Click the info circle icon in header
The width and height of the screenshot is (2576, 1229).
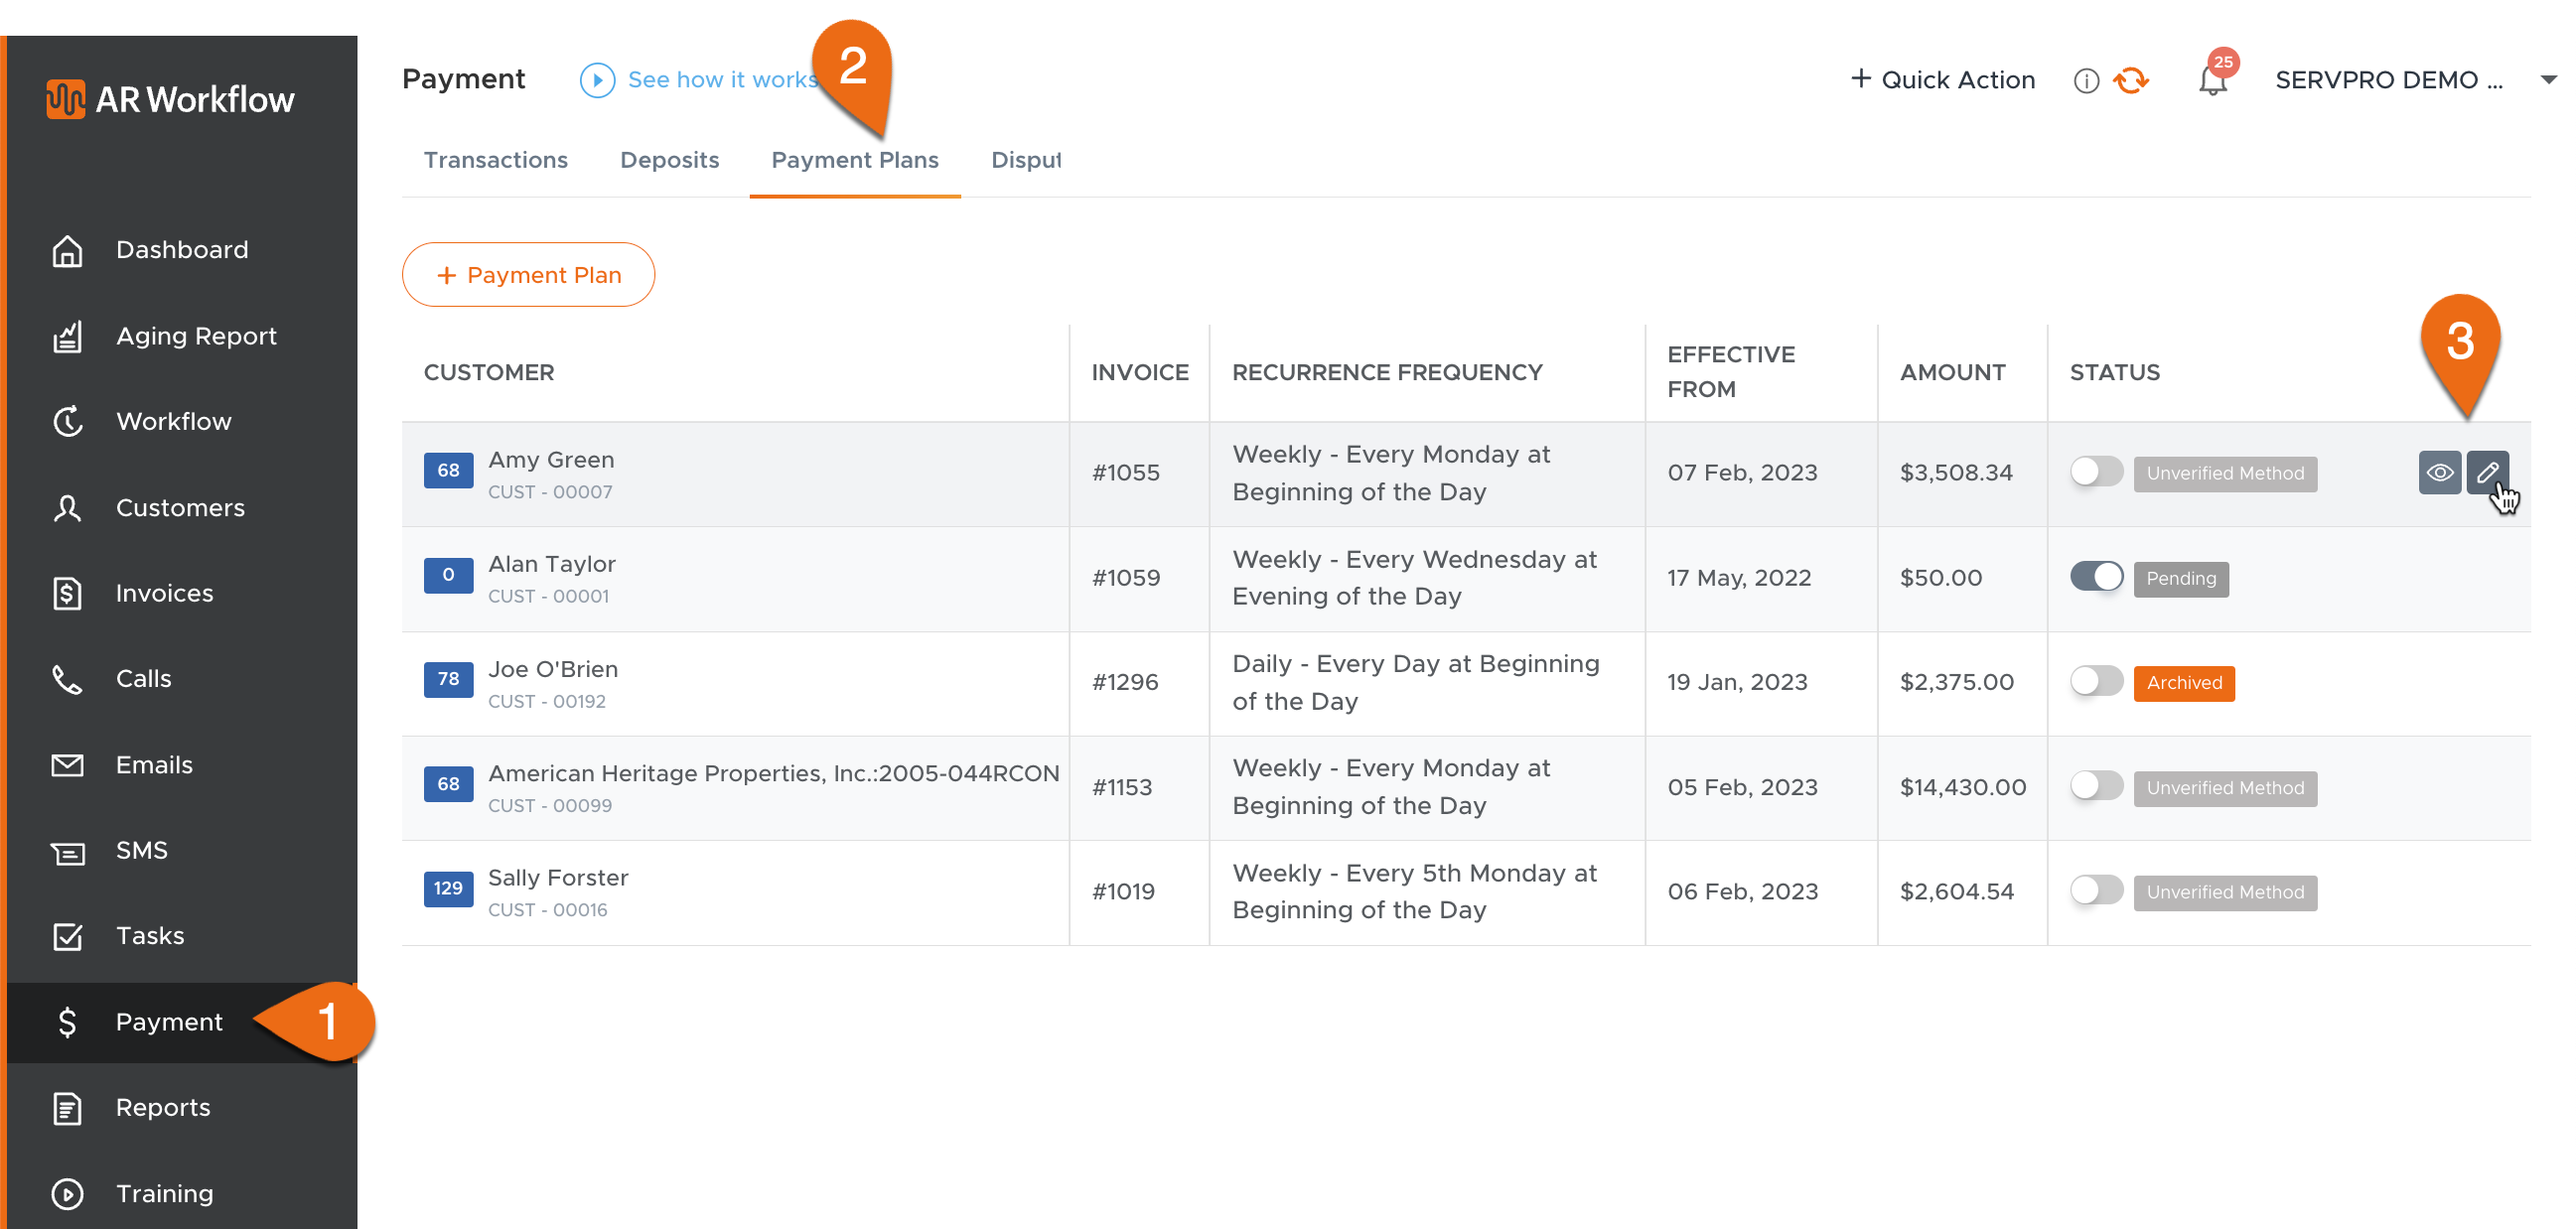pos(2085,81)
